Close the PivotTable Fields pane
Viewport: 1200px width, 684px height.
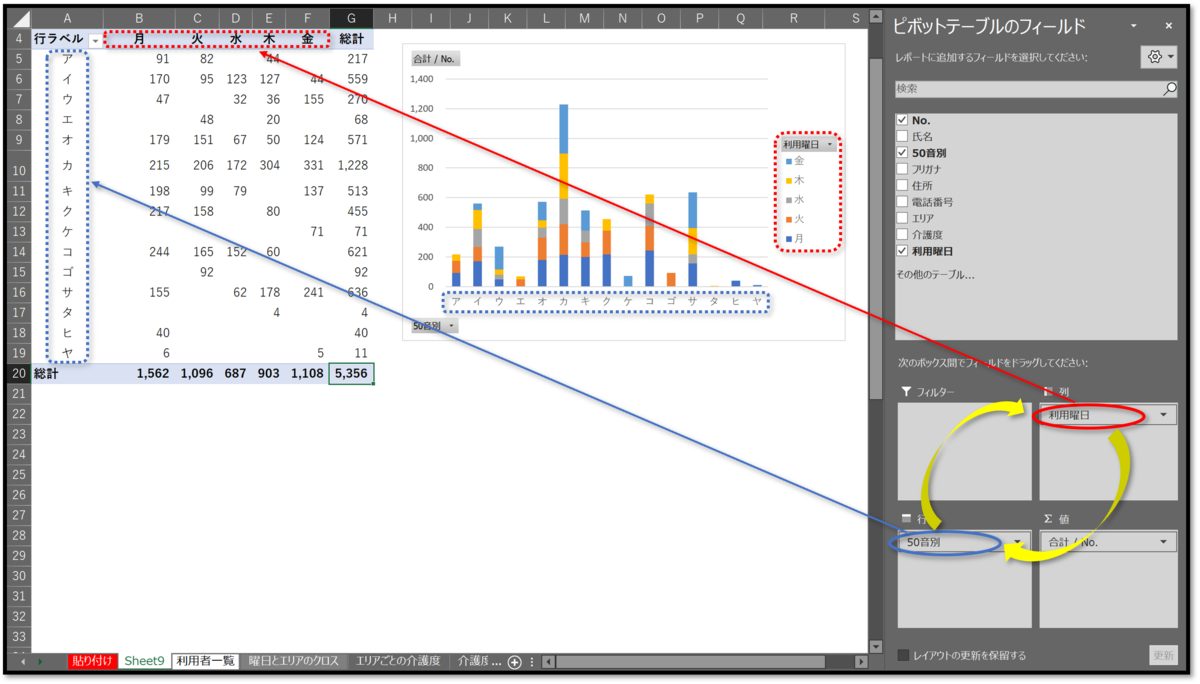pos(1169,25)
